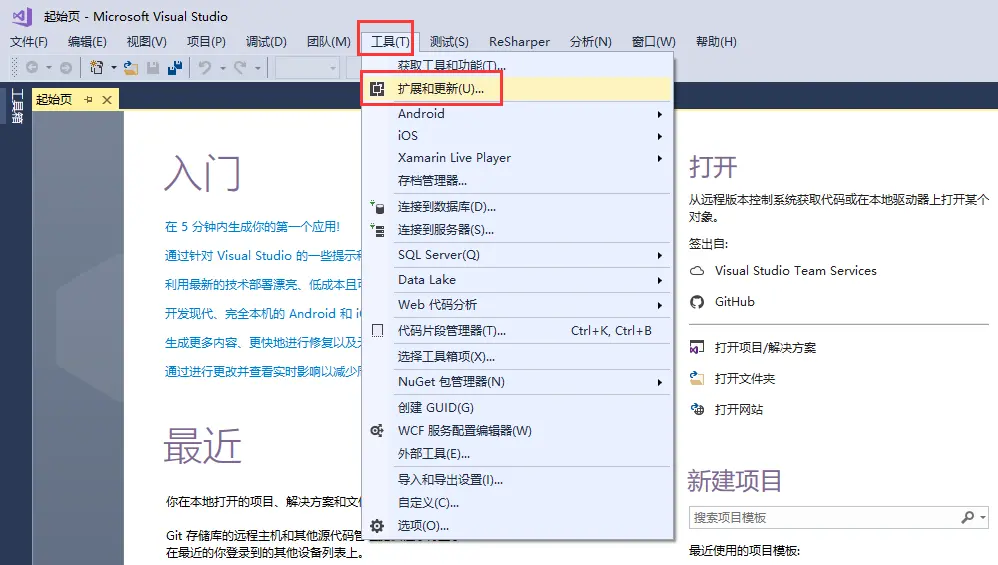Open the empty configuration combo box in toolbar

coord(307,67)
